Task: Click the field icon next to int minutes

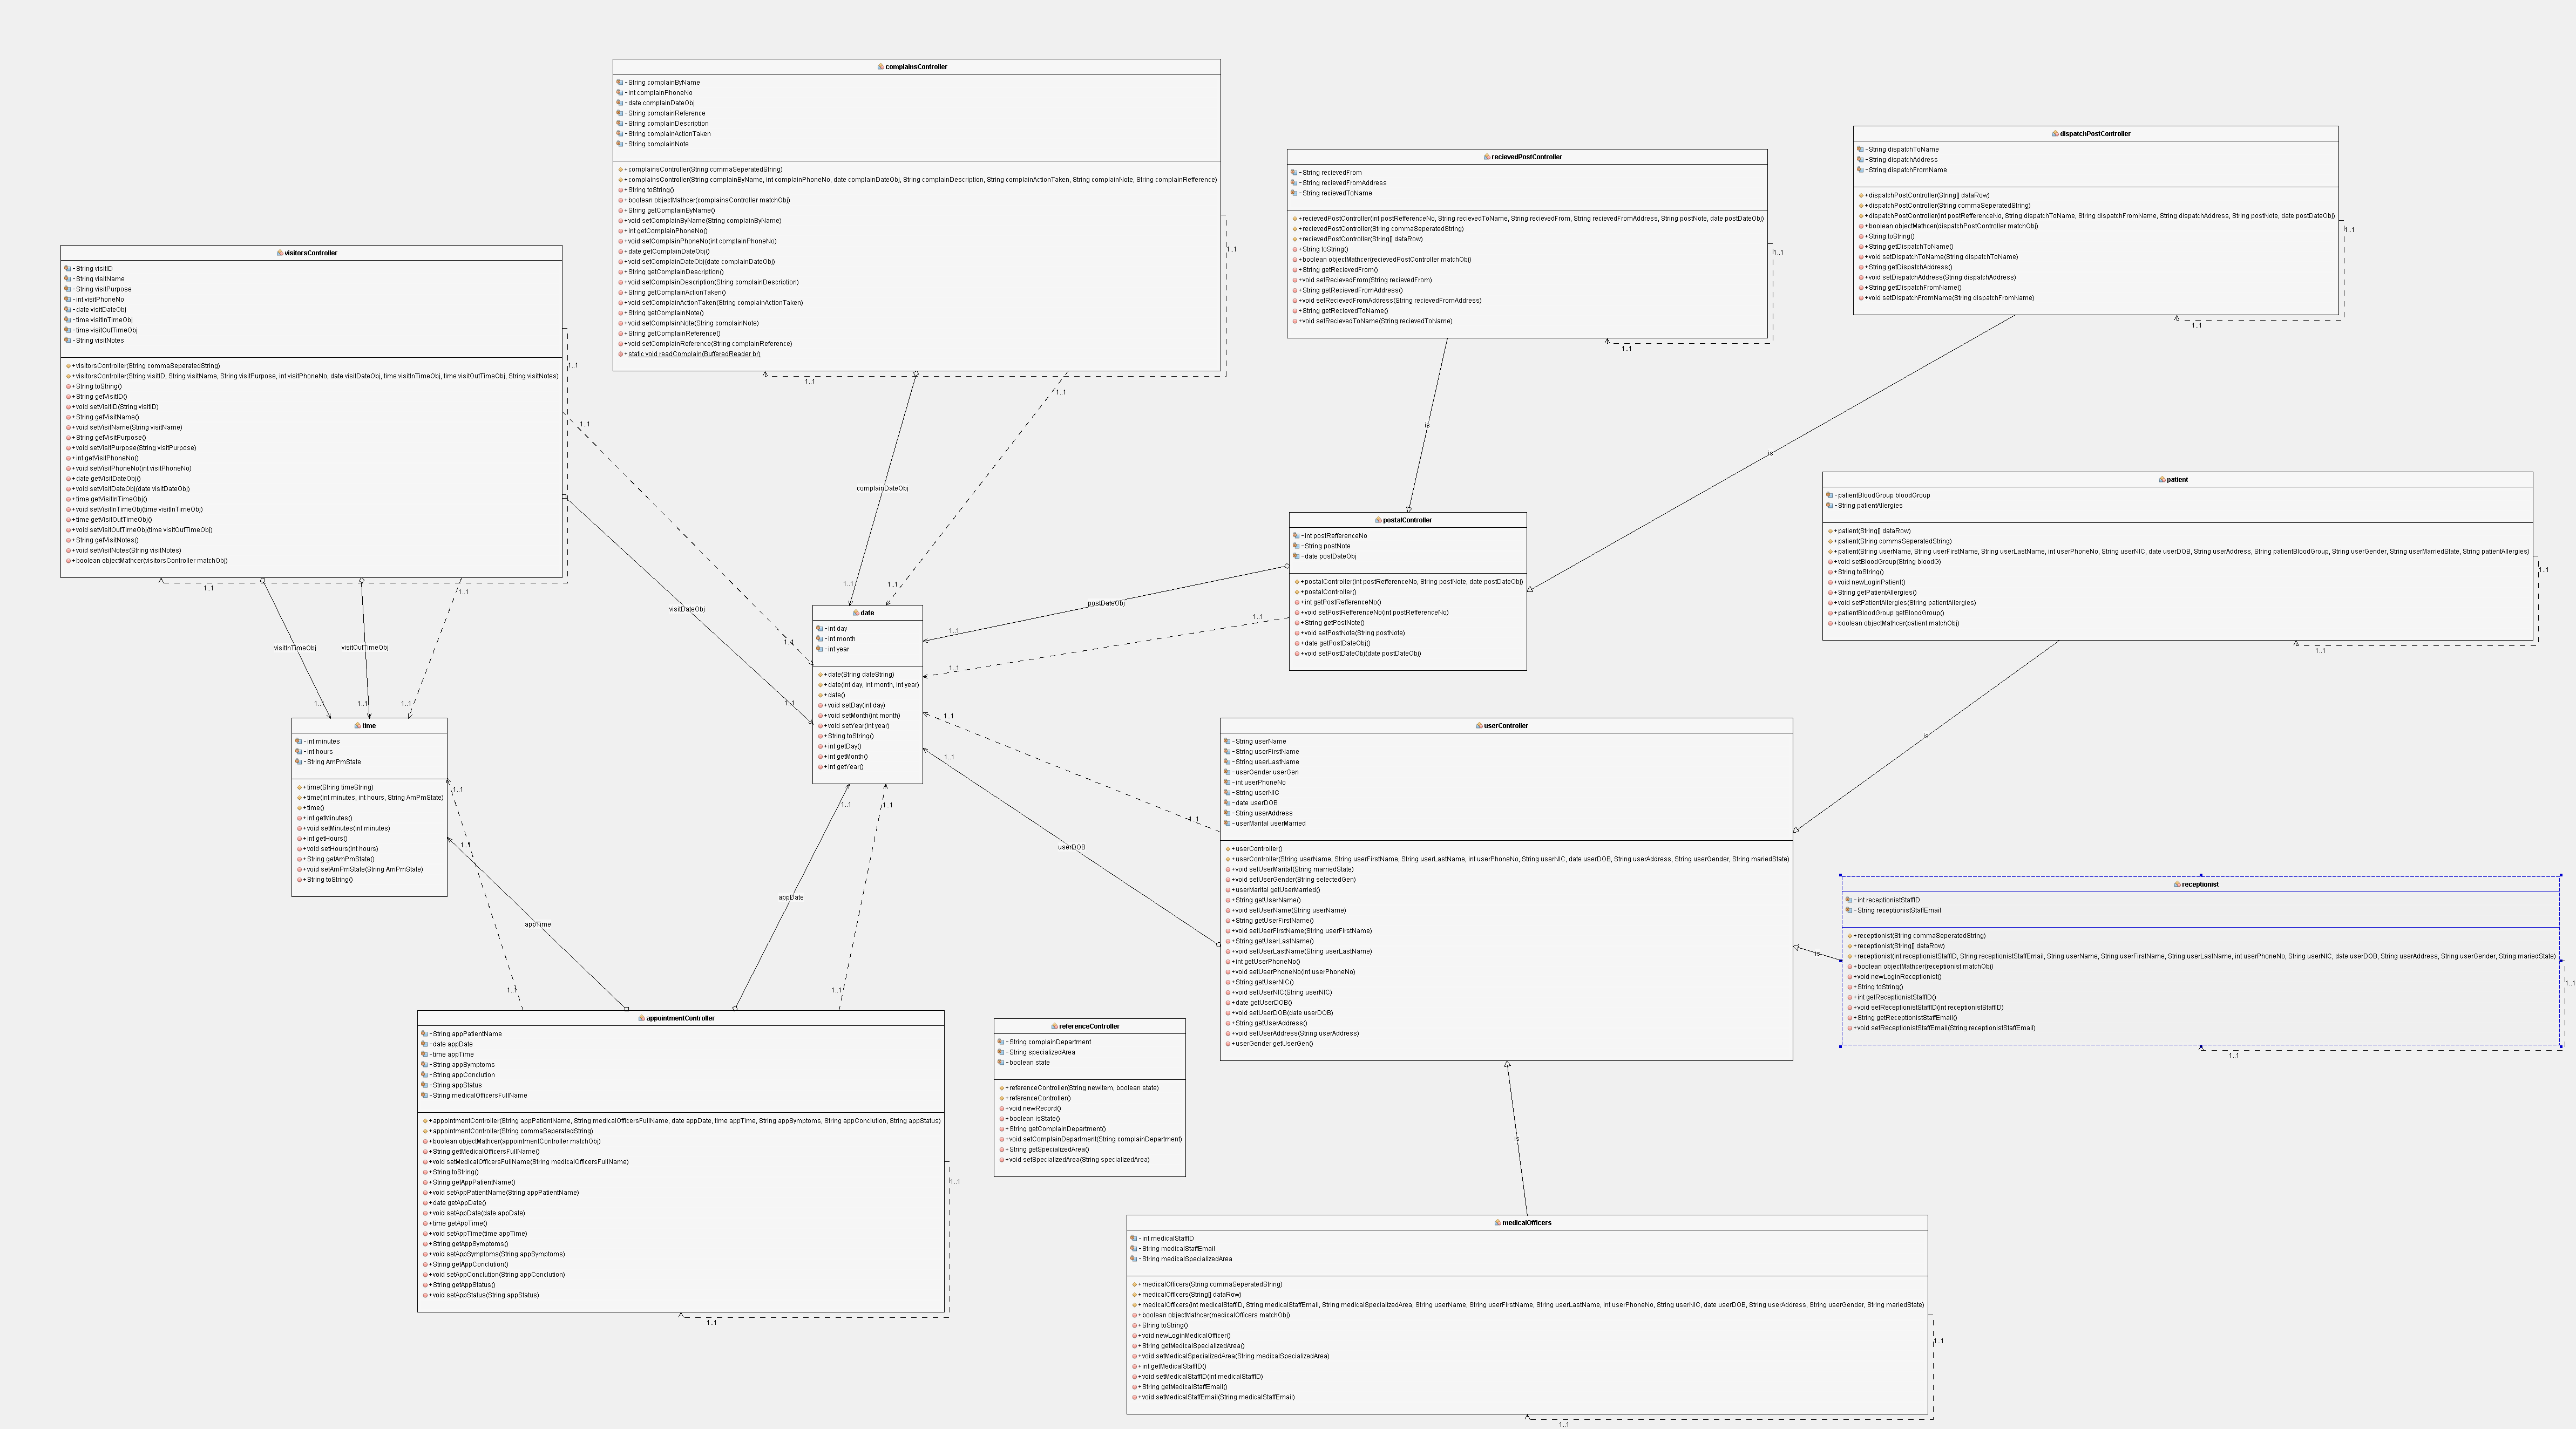Action: click(299, 742)
